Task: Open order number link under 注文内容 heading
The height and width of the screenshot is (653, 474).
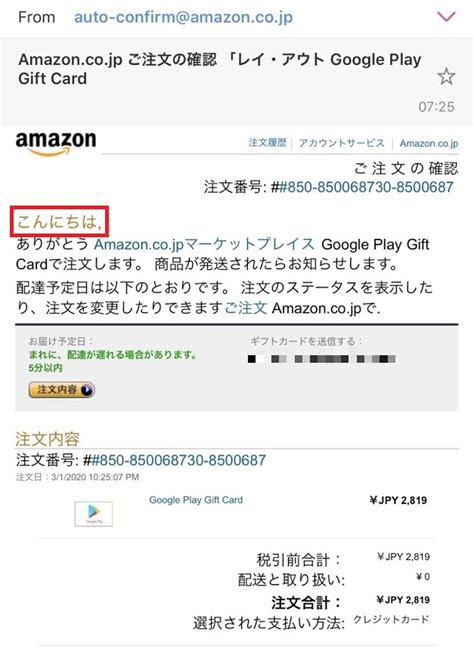Action: (178, 460)
